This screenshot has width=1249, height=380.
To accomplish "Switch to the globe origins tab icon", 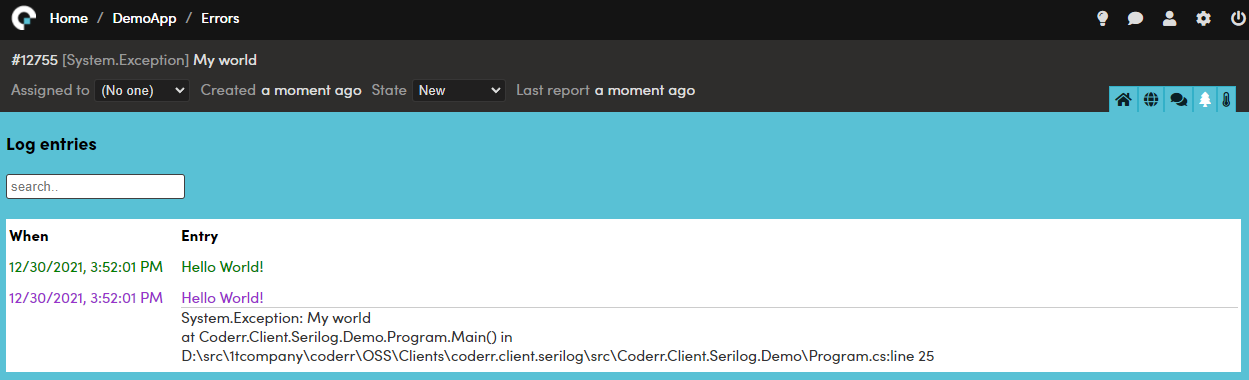I will click(1151, 100).
